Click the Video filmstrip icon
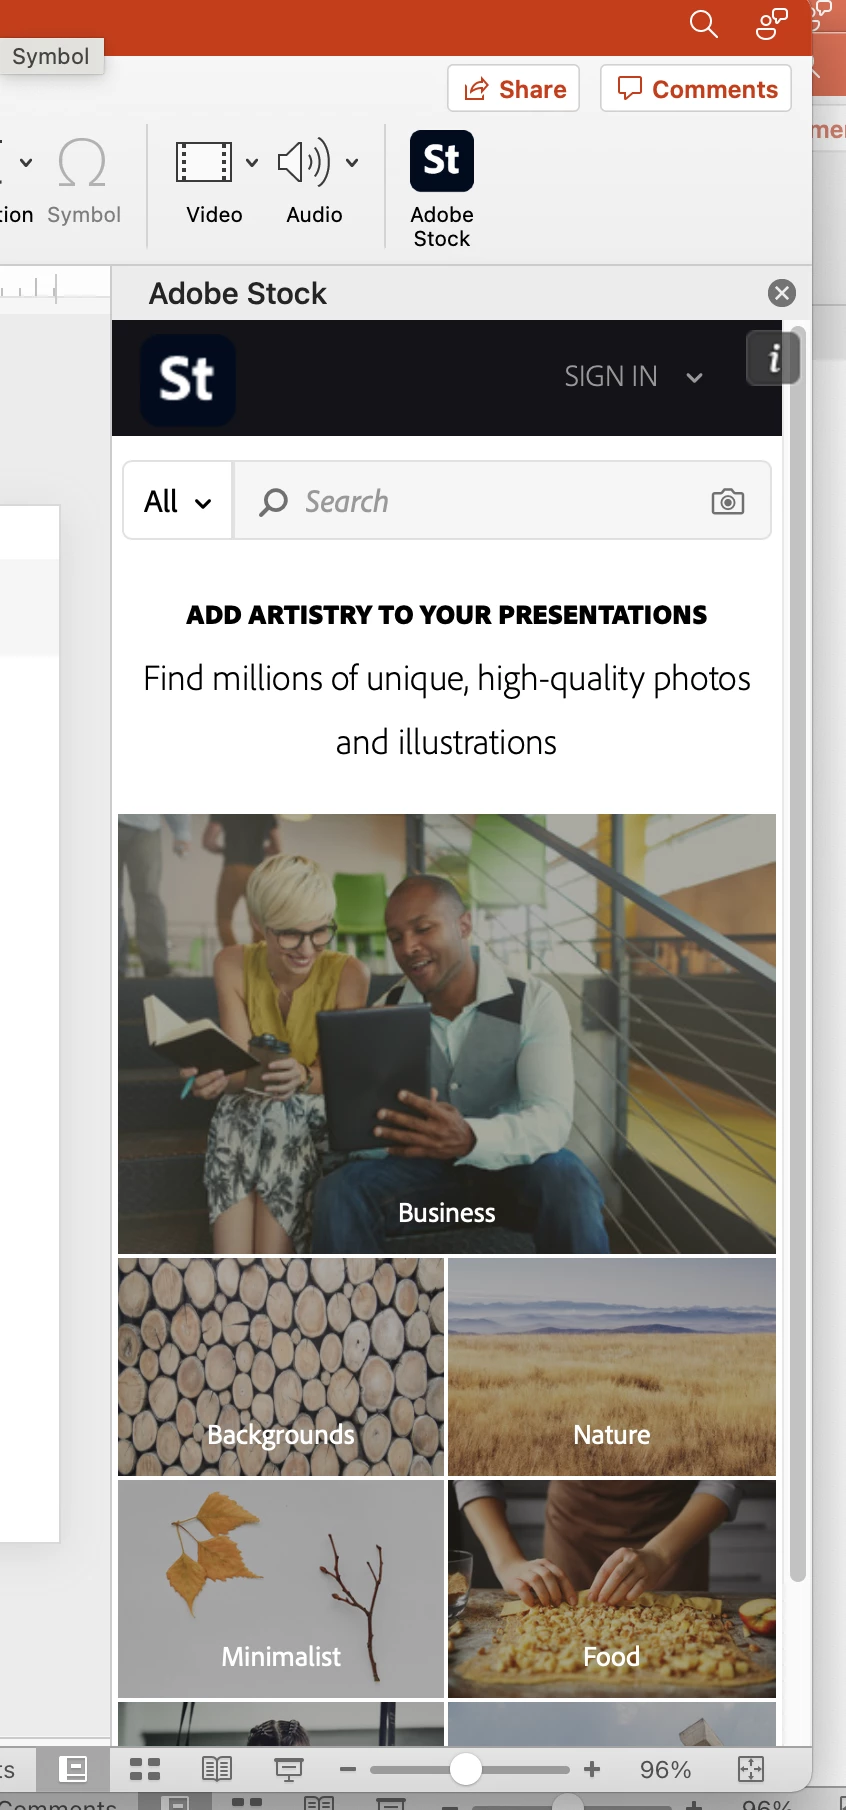Screen dimensions: 846x1810 click(x=204, y=162)
